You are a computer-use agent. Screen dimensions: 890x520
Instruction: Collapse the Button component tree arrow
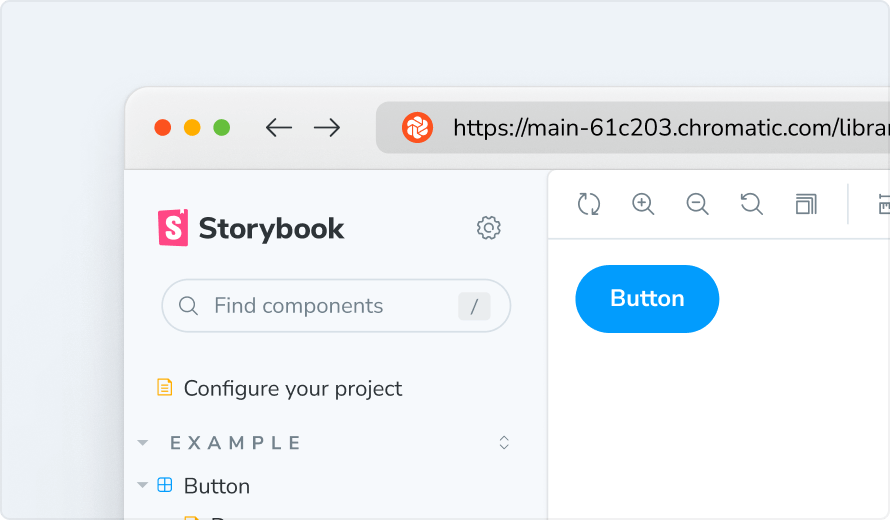143,486
